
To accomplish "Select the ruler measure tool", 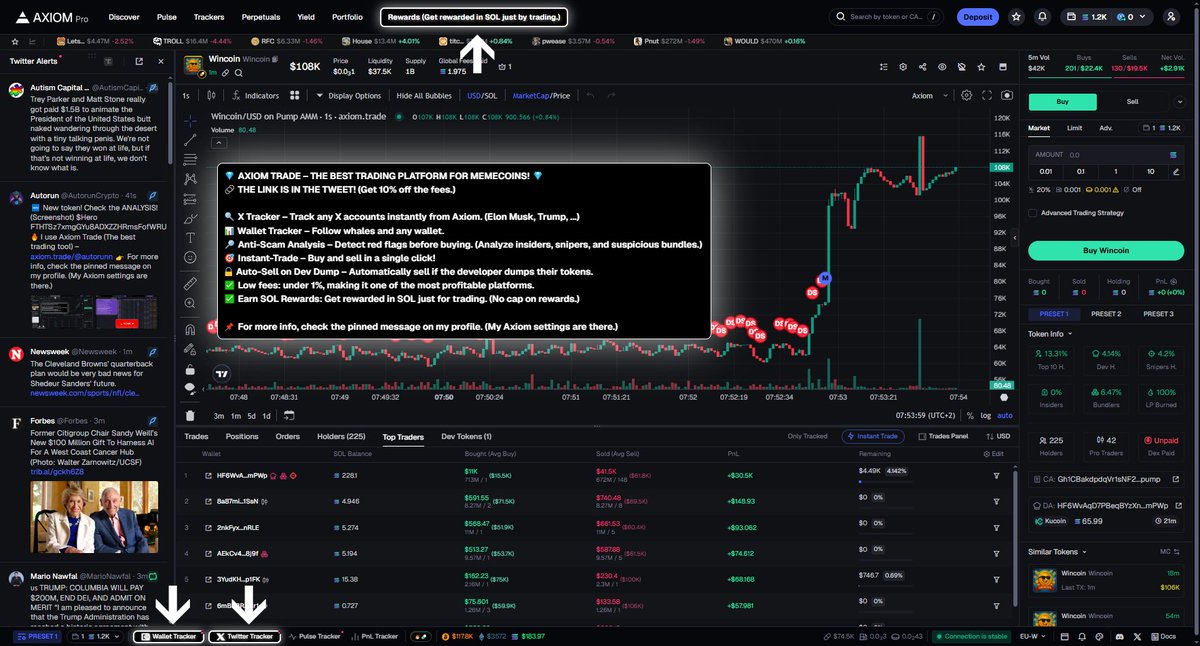I will (190, 283).
